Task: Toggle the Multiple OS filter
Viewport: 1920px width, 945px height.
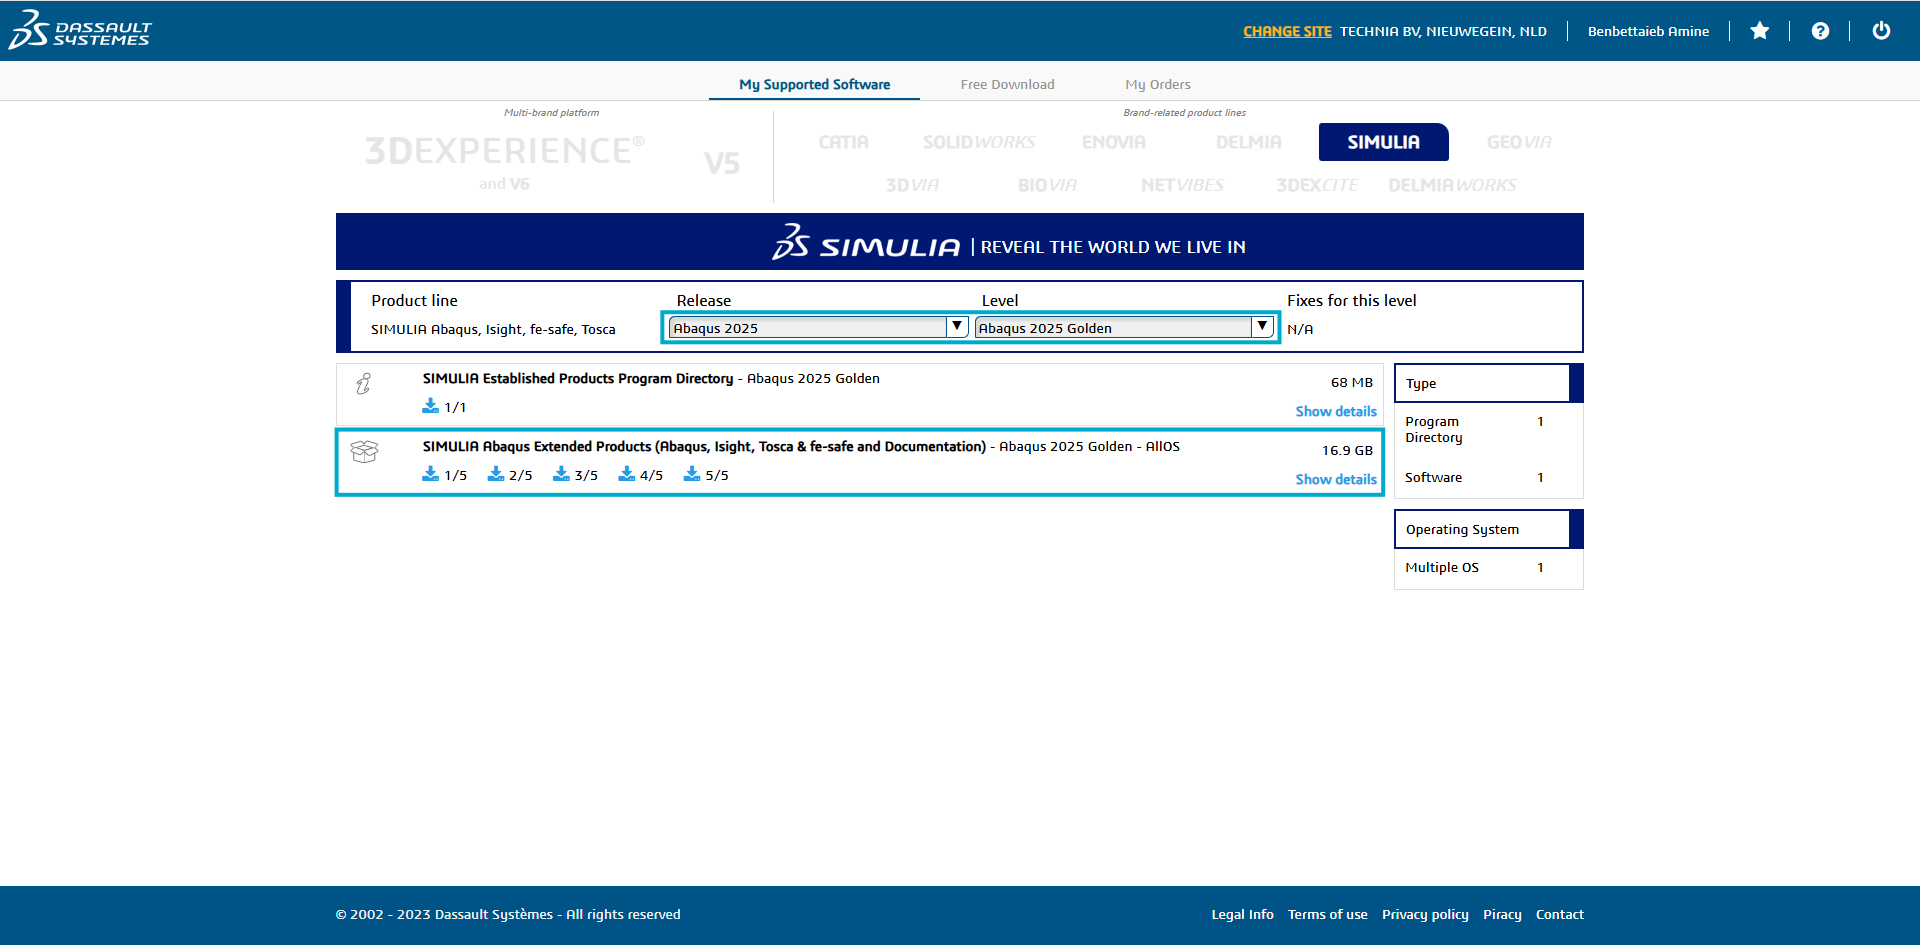Action: [x=1441, y=567]
